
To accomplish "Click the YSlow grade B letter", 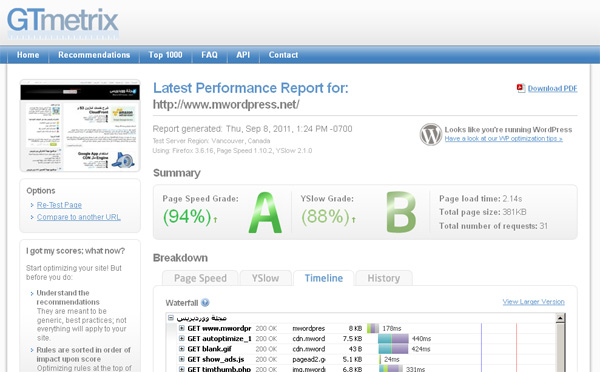I will tap(401, 212).
